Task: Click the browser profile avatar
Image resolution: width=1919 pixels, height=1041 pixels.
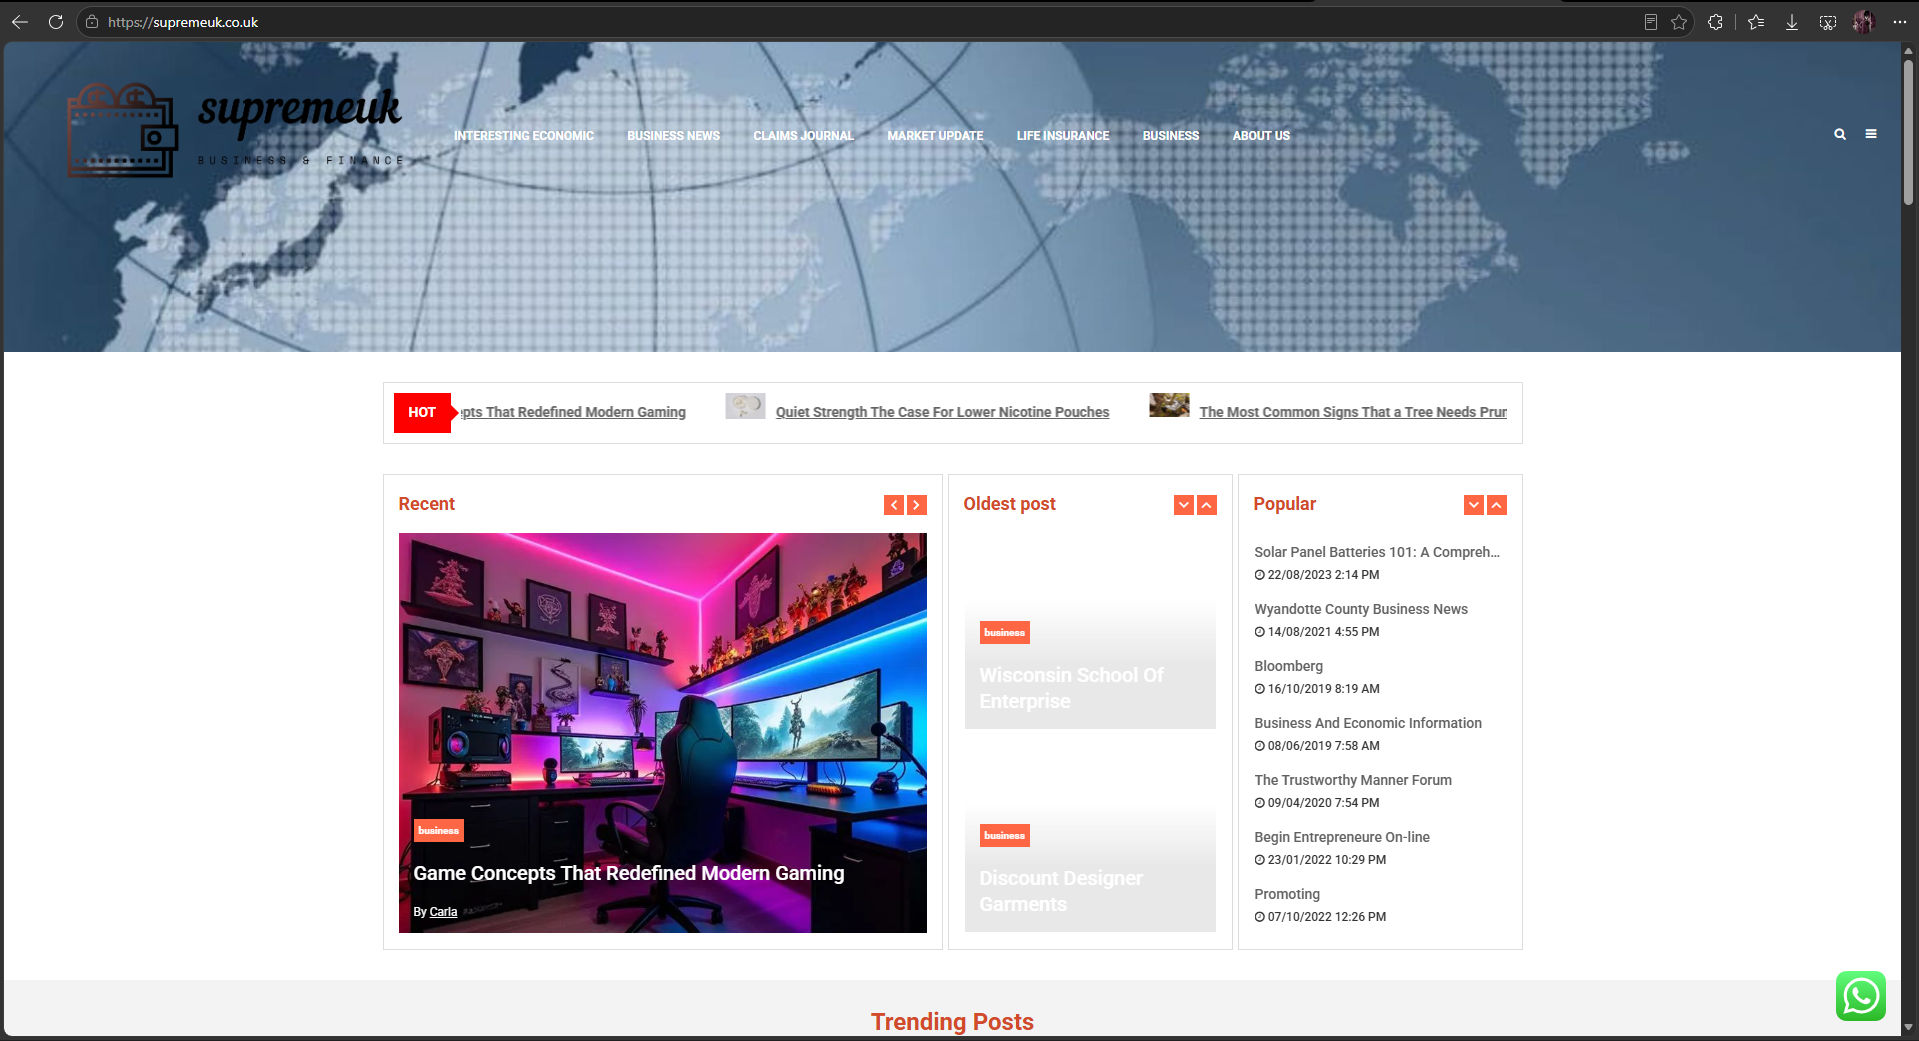Action: pos(1863,22)
